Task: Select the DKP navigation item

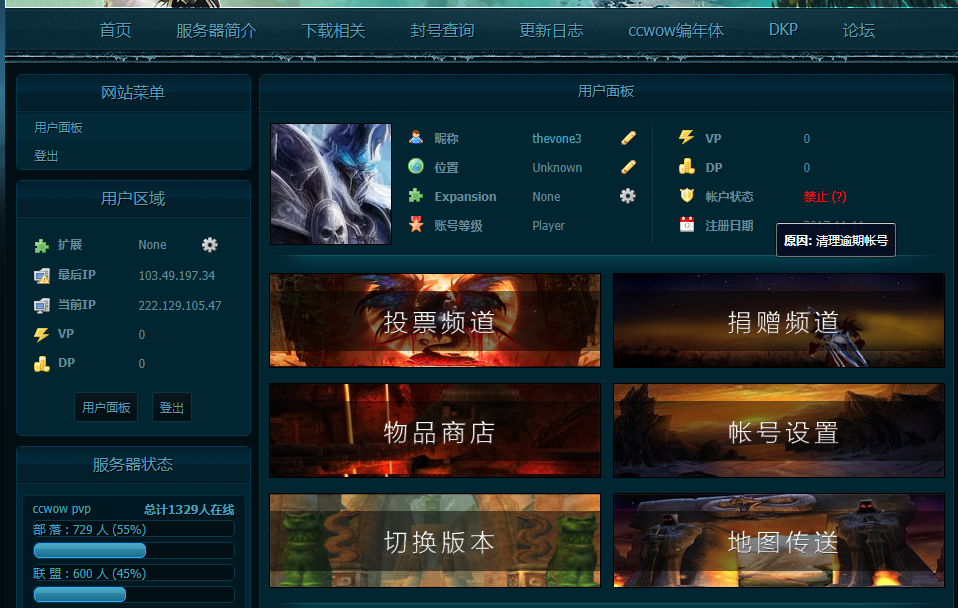Action: click(x=782, y=30)
